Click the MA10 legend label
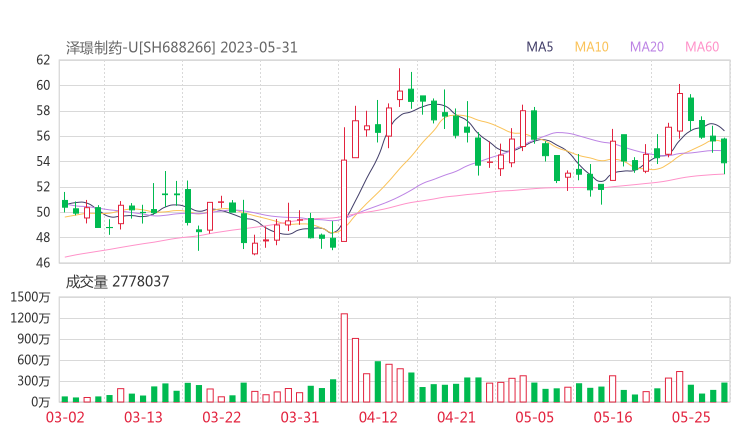This screenshot has height=440, width=740. point(591,47)
